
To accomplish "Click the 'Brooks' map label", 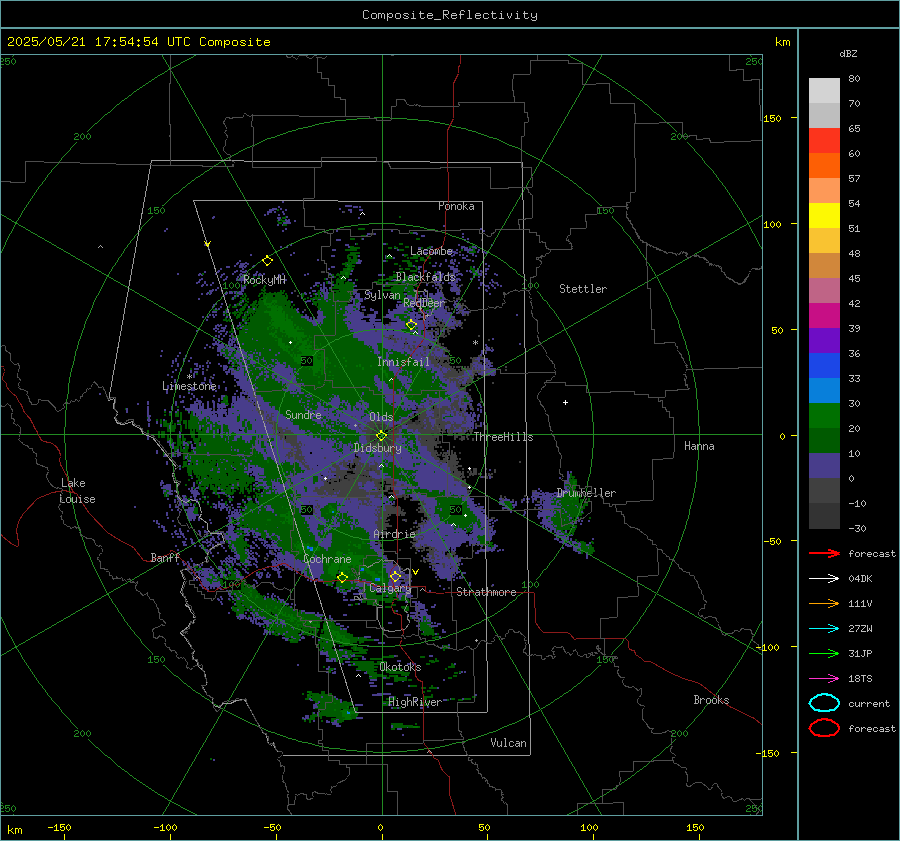I will 711,700.
